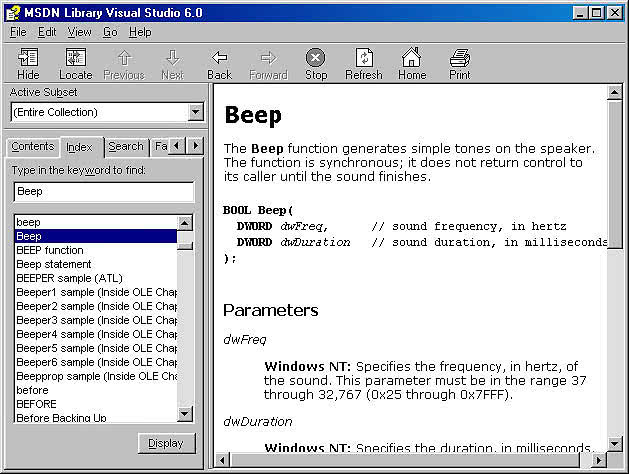Switch to the partially shown Favorites tab
629x474 pixels.
pyautogui.click(x=160, y=146)
